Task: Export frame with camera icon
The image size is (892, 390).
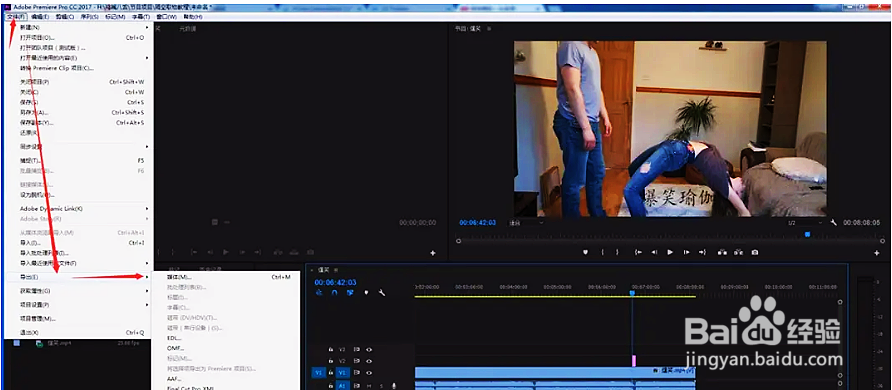Action: 754,252
